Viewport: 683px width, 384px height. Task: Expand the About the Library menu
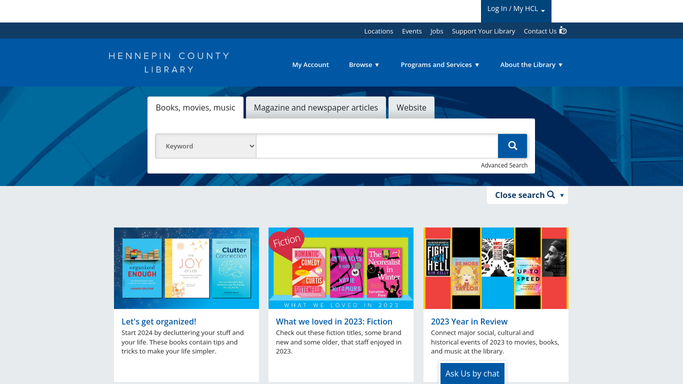pos(531,65)
